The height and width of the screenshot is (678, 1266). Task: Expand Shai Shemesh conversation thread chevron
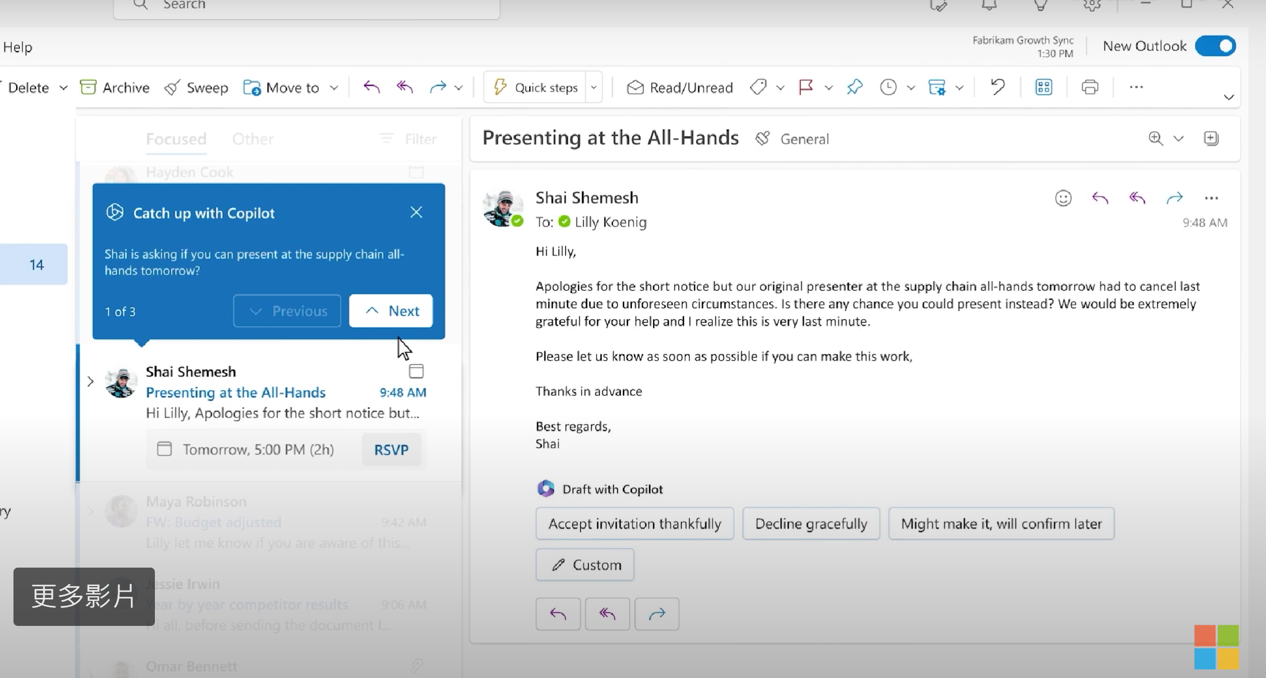point(90,381)
